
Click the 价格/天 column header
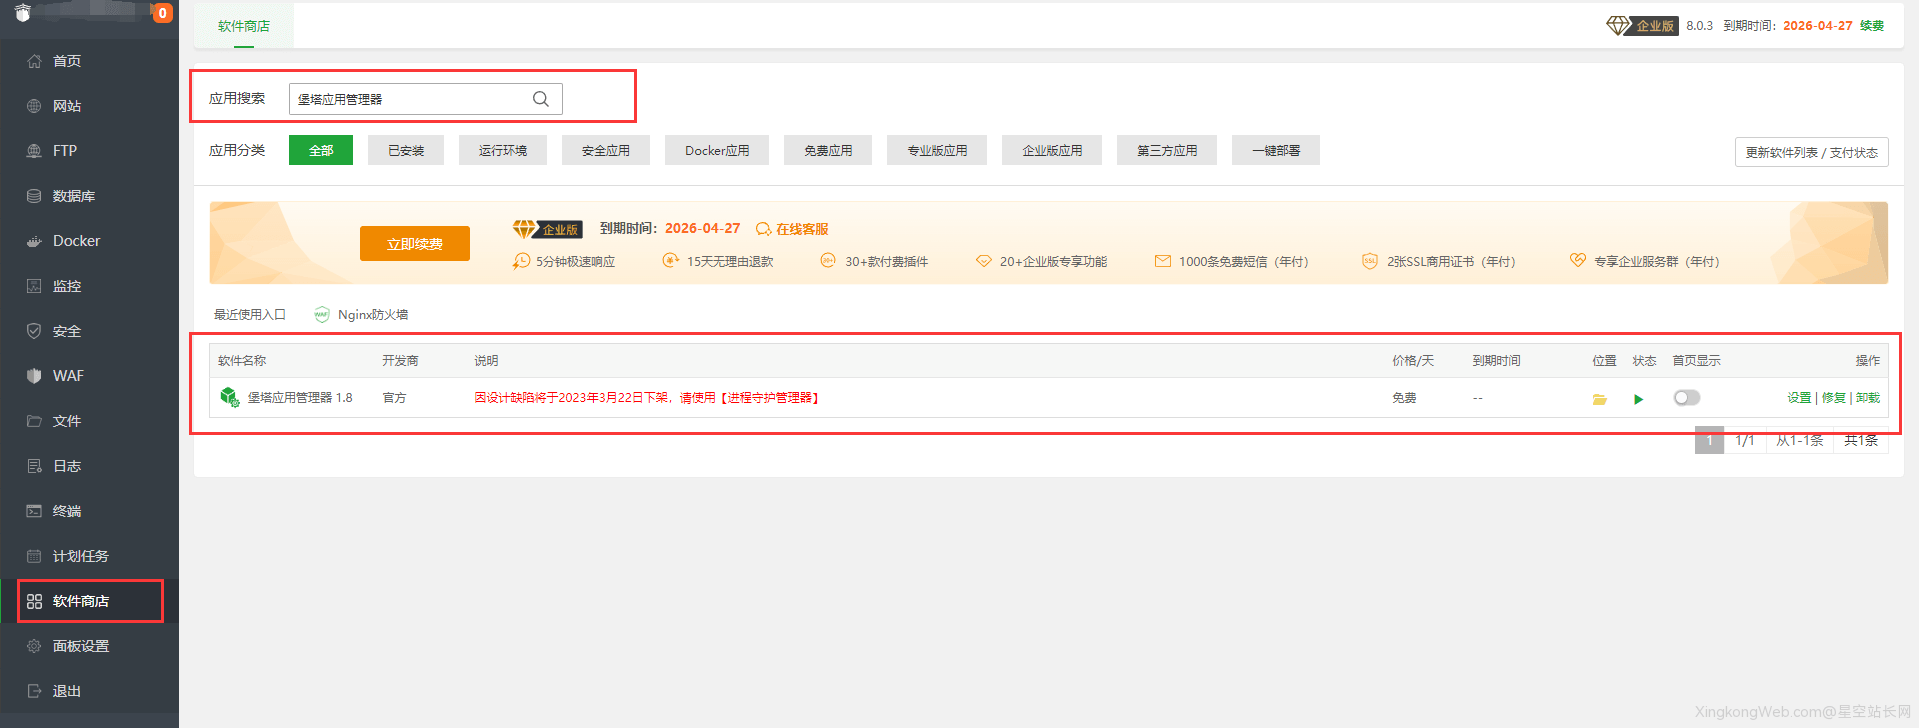pos(1413,361)
